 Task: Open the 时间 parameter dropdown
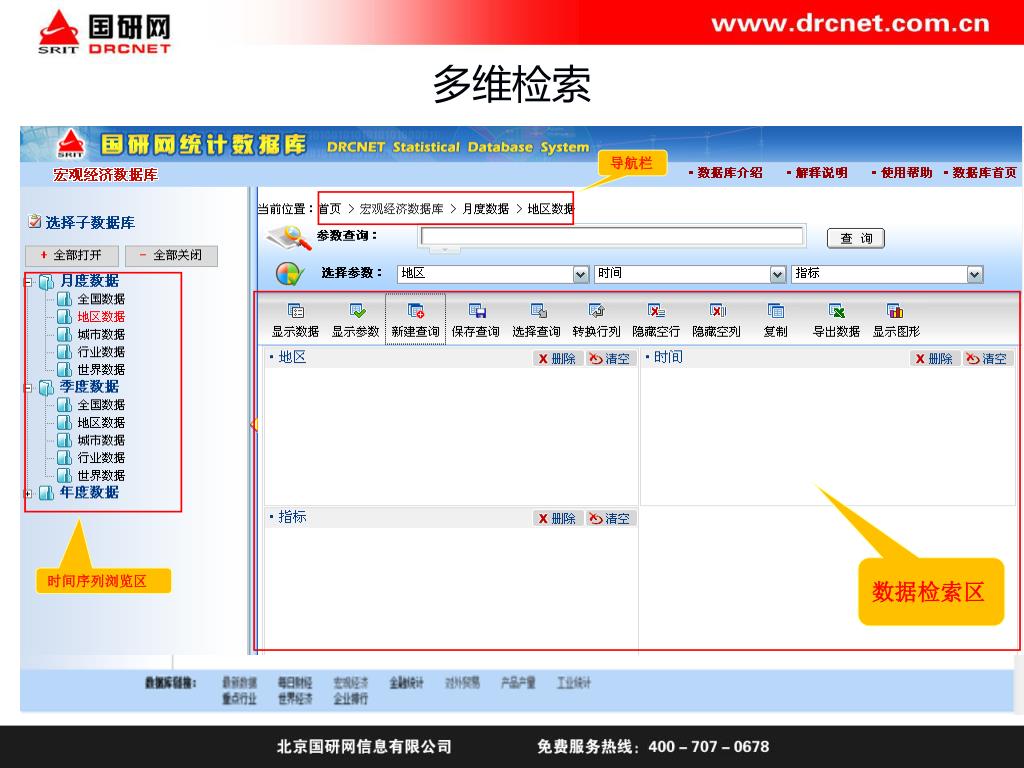777,274
